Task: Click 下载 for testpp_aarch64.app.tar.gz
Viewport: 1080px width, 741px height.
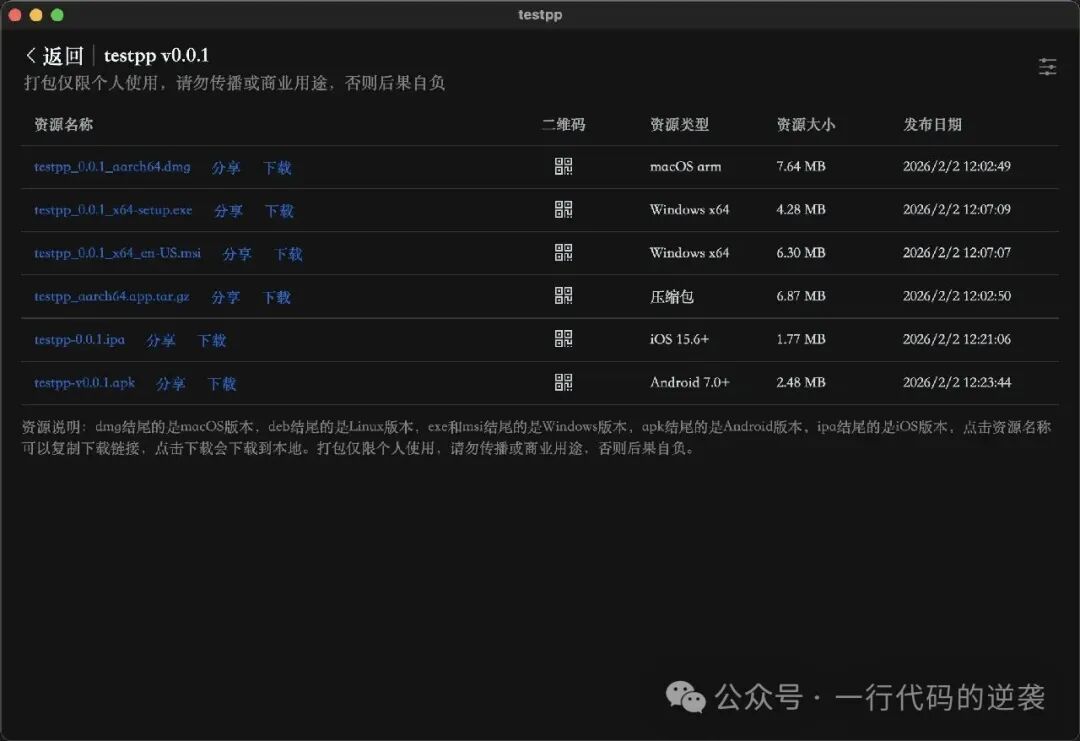Action: (277, 296)
